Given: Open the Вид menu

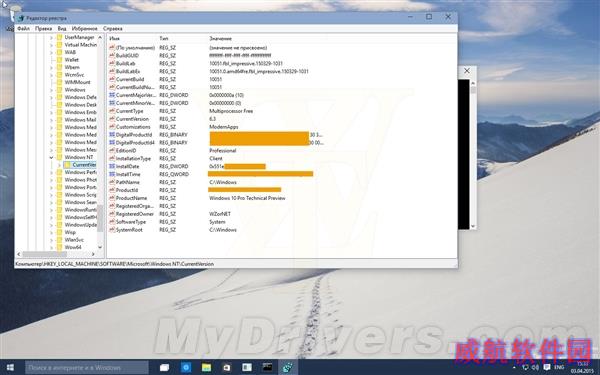Looking at the screenshot, I should (x=62, y=28).
